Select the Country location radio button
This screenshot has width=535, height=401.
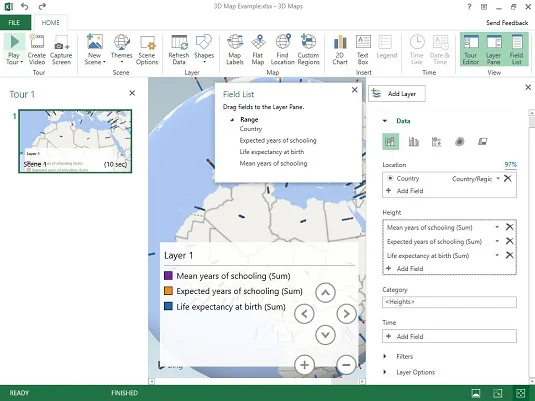tap(390, 178)
